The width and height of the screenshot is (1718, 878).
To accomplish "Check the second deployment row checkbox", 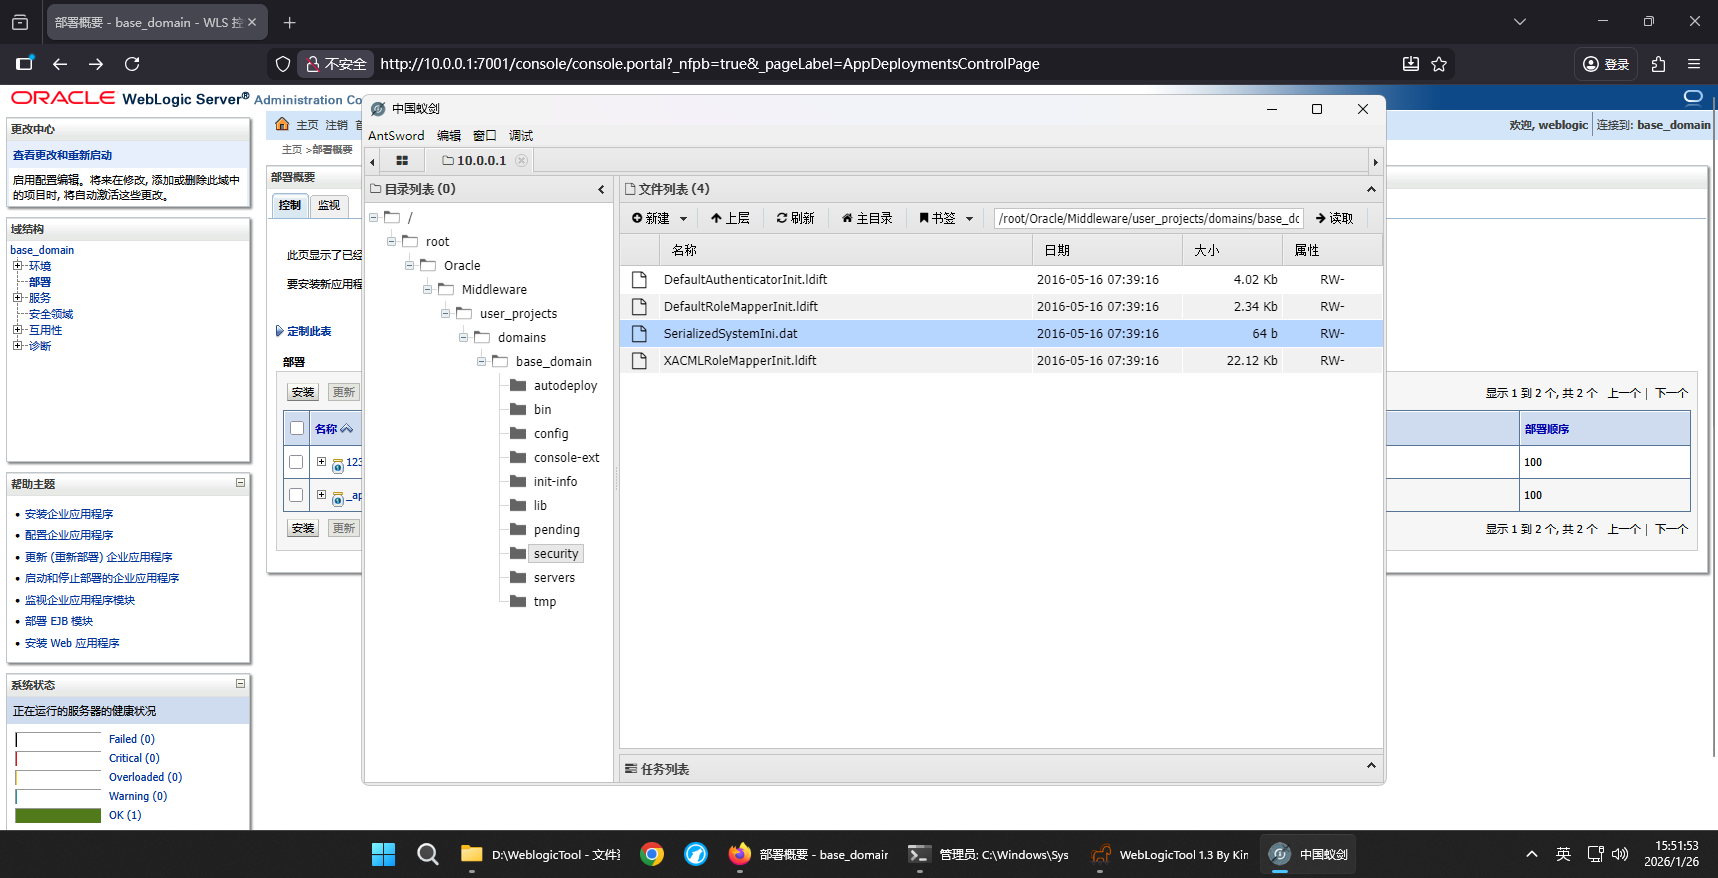I will [296, 495].
